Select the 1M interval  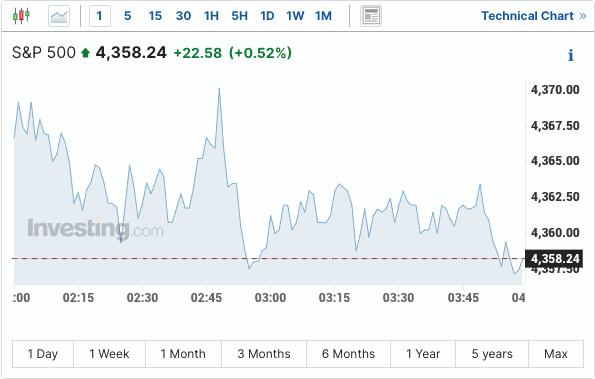[x=323, y=16]
